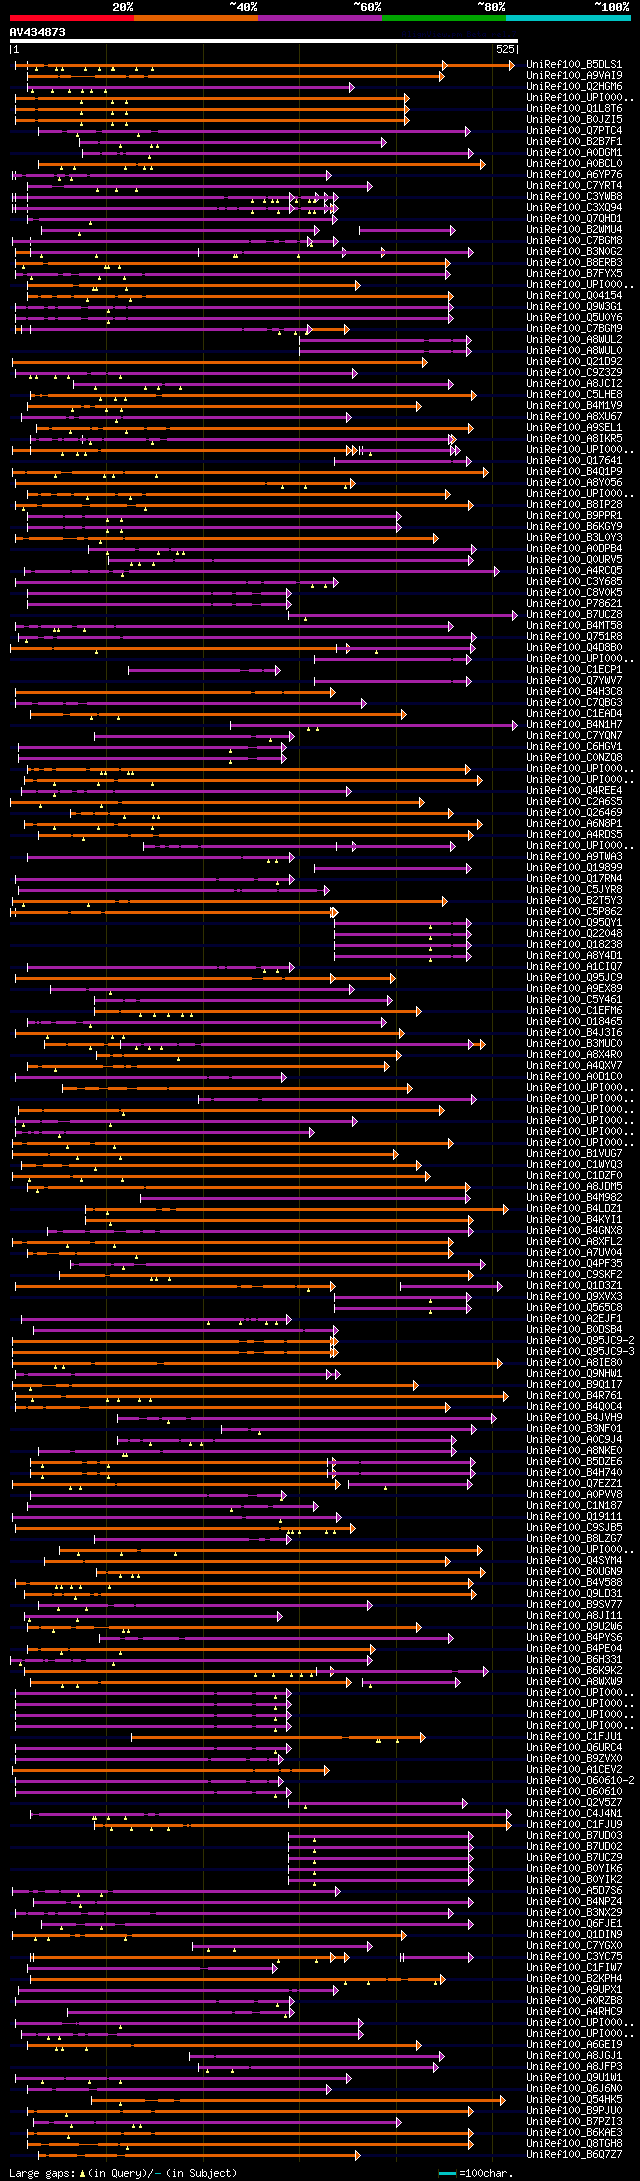
Task: Select hit label UniRef100_C1EFM6
Action: pyautogui.click(x=574, y=1011)
